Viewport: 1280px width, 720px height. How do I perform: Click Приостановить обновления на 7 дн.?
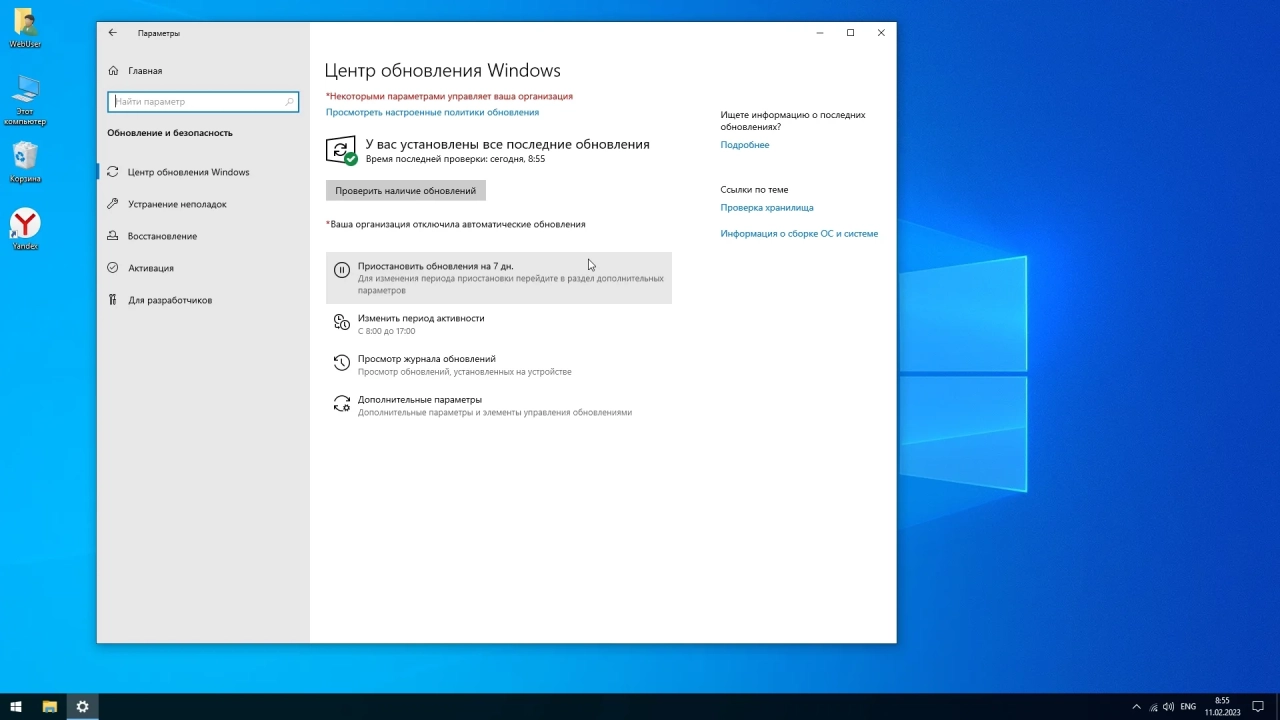coord(499,278)
